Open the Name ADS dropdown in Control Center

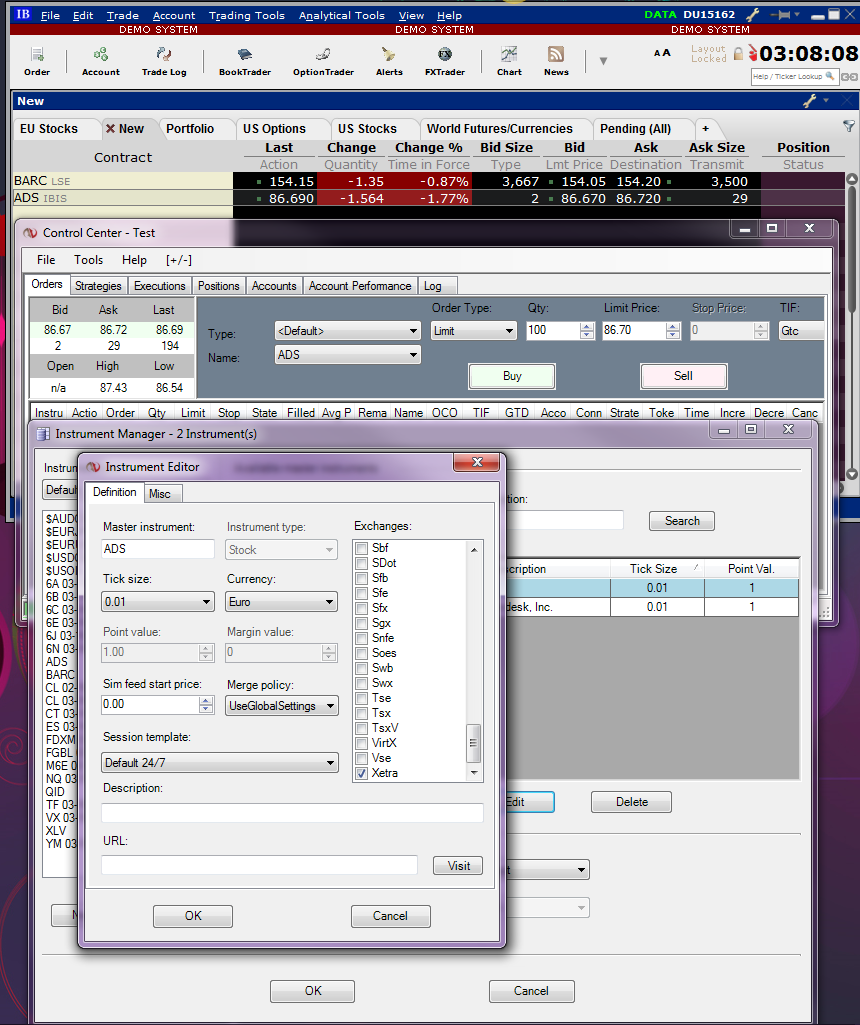coord(348,355)
